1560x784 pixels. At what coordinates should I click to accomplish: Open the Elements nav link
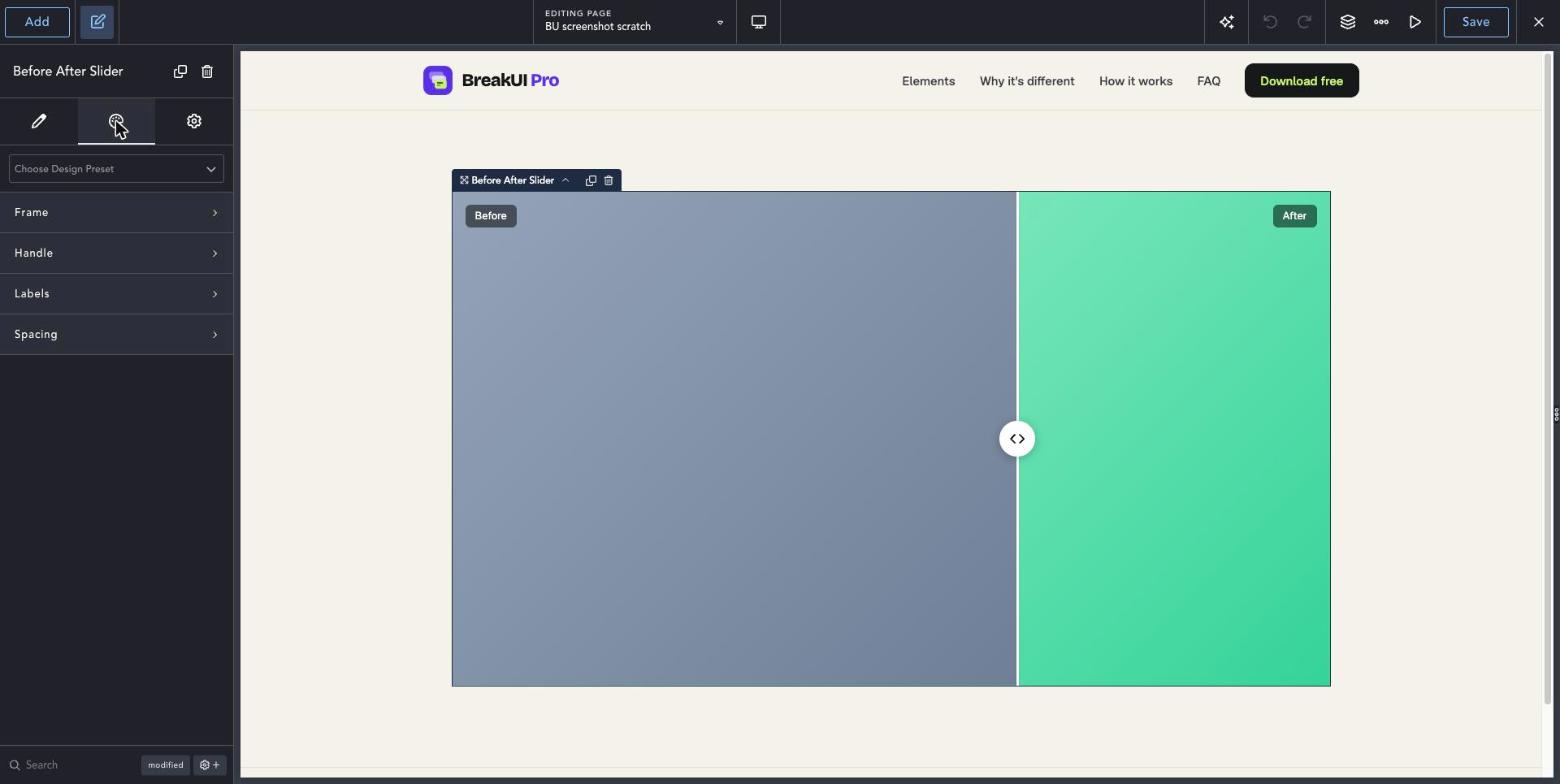(928, 81)
